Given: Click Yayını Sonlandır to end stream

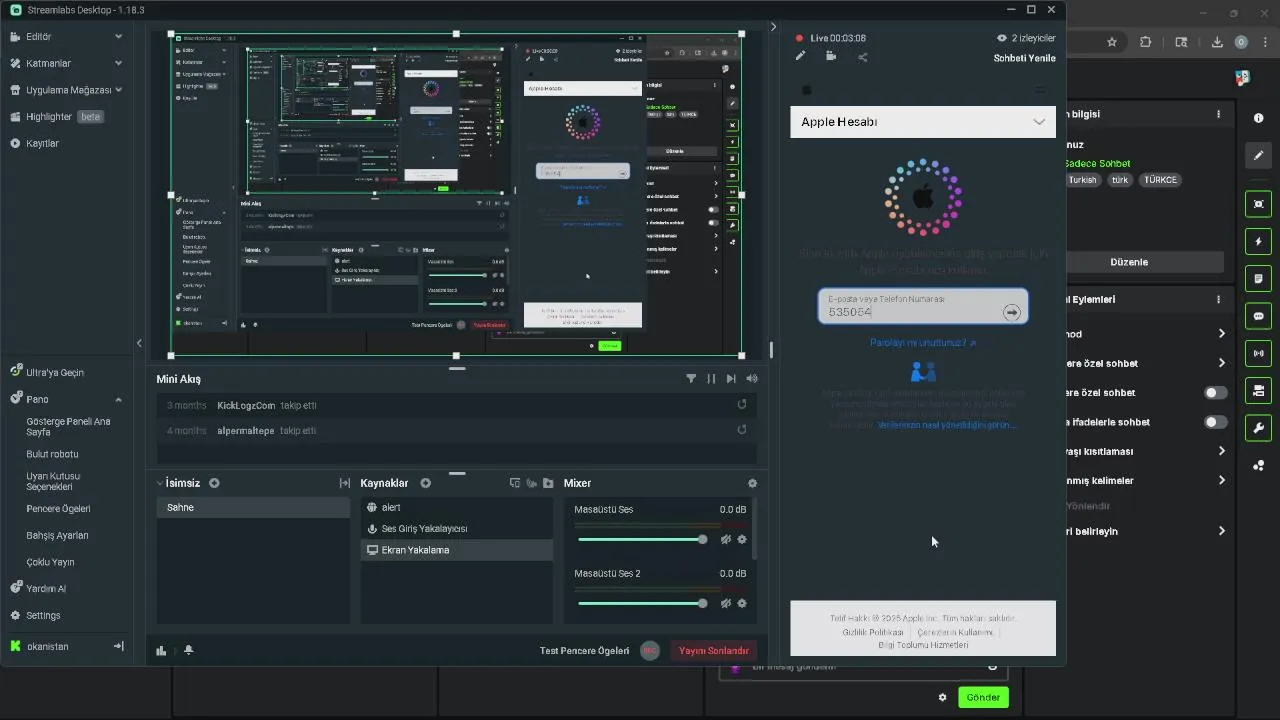Looking at the screenshot, I should click(714, 650).
